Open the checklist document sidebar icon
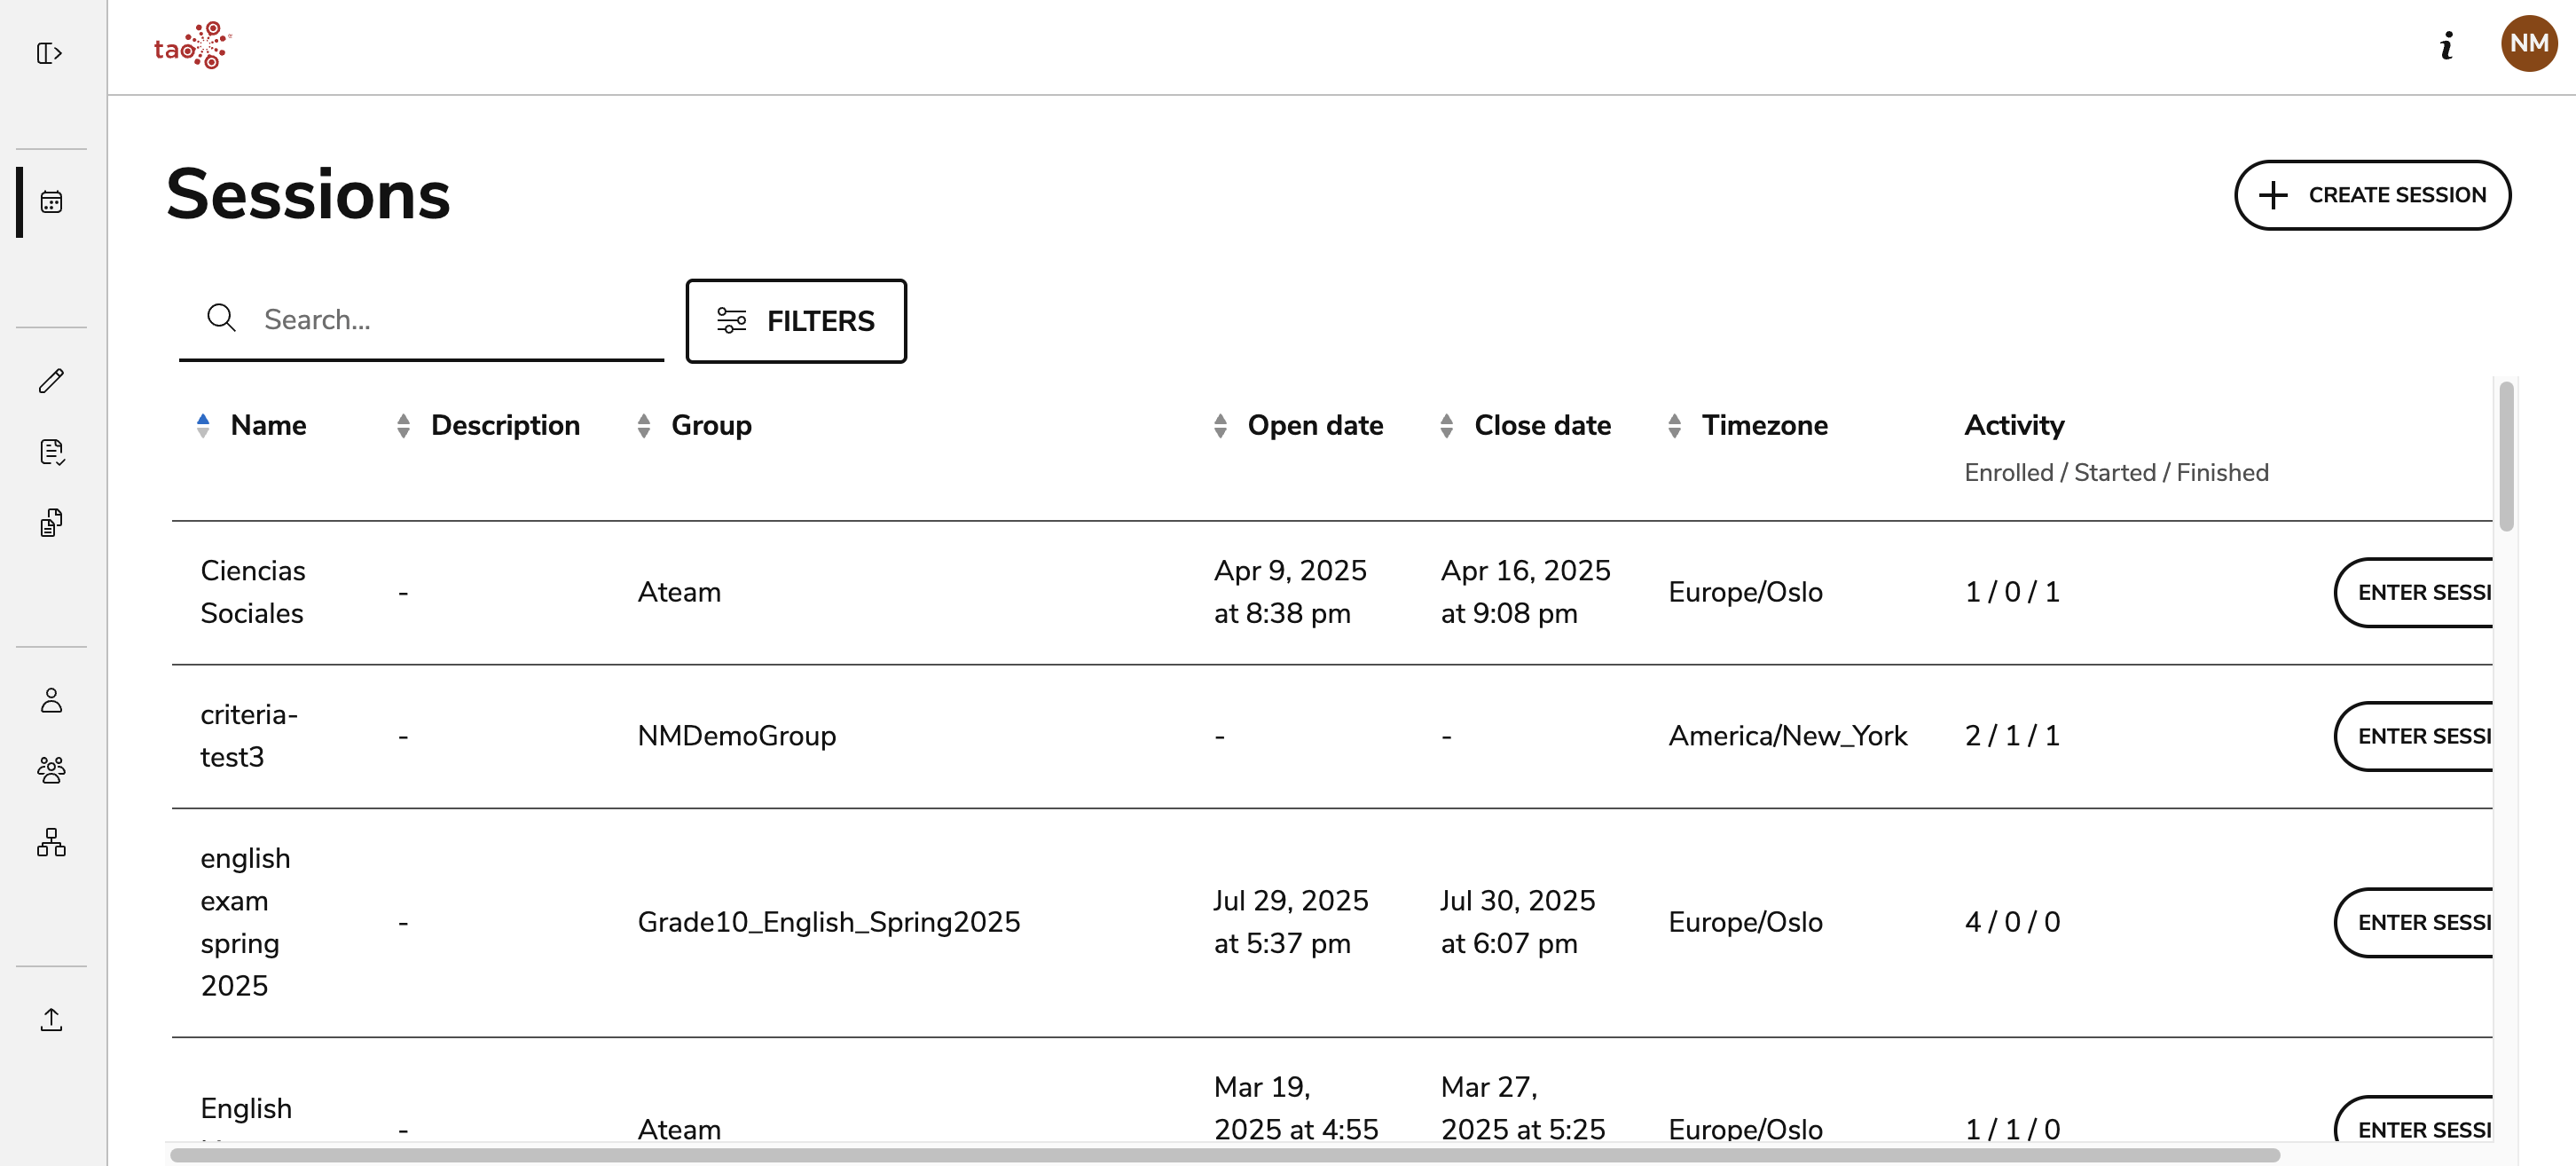This screenshot has width=2576, height=1166. (x=52, y=452)
